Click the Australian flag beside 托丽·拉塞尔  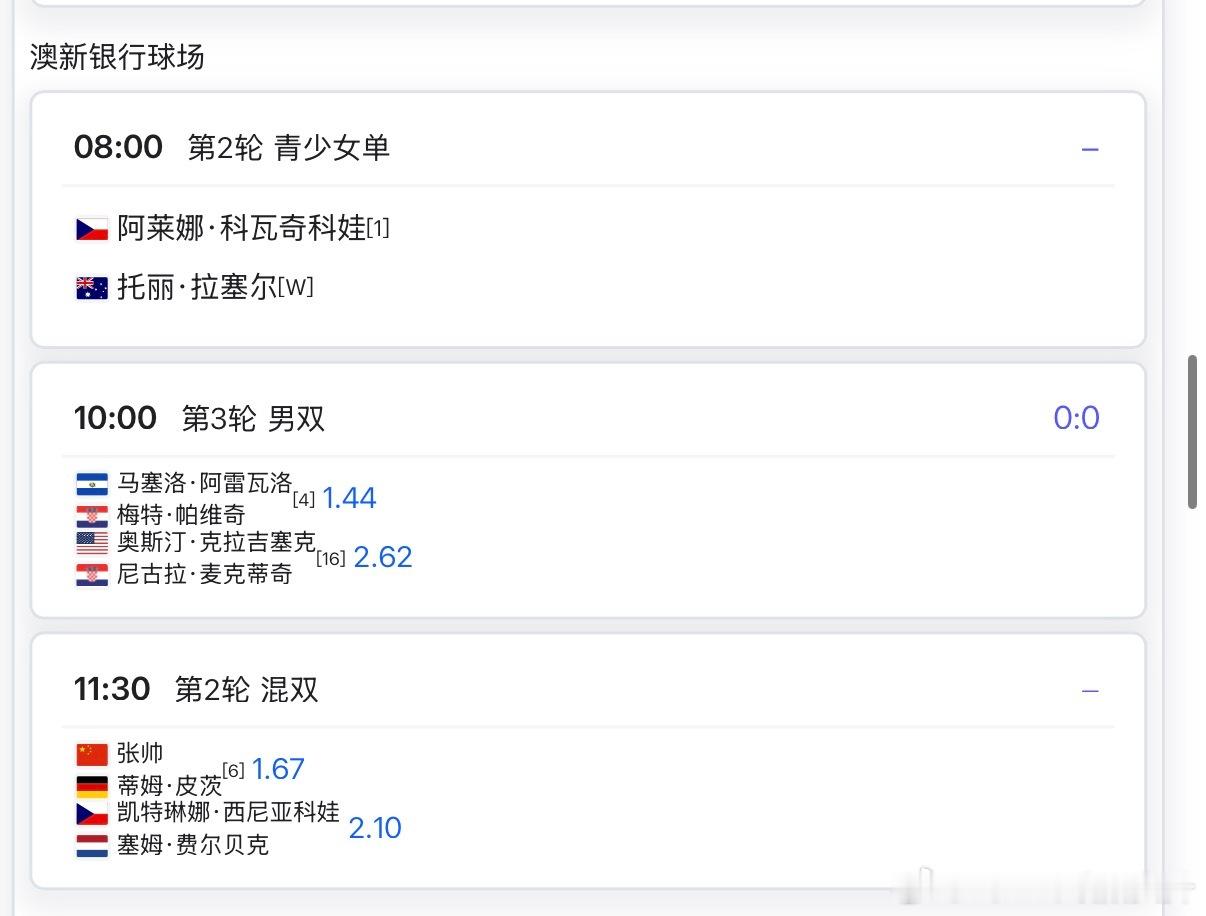[92, 288]
